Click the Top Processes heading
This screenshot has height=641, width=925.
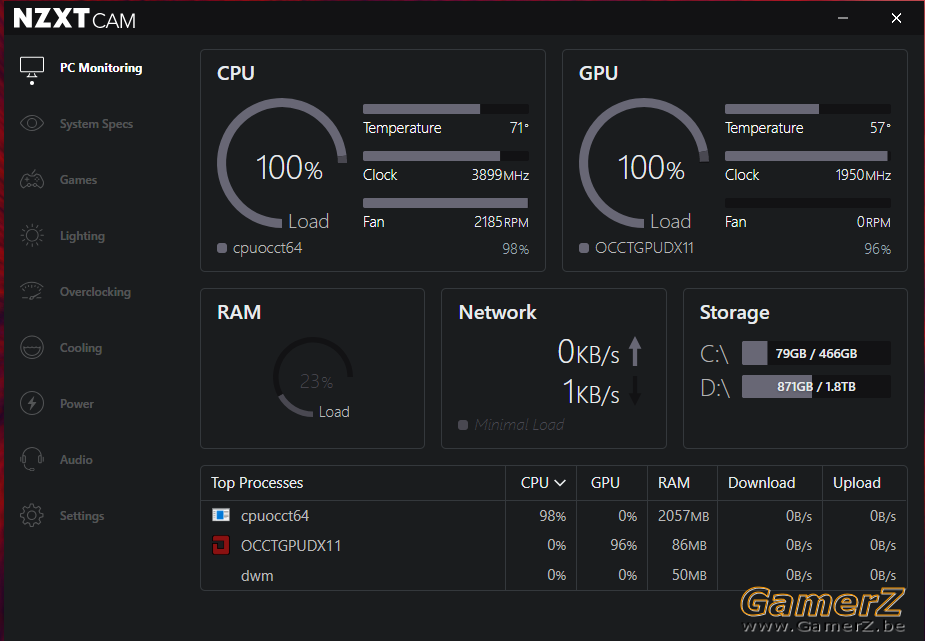coord(257,483)
